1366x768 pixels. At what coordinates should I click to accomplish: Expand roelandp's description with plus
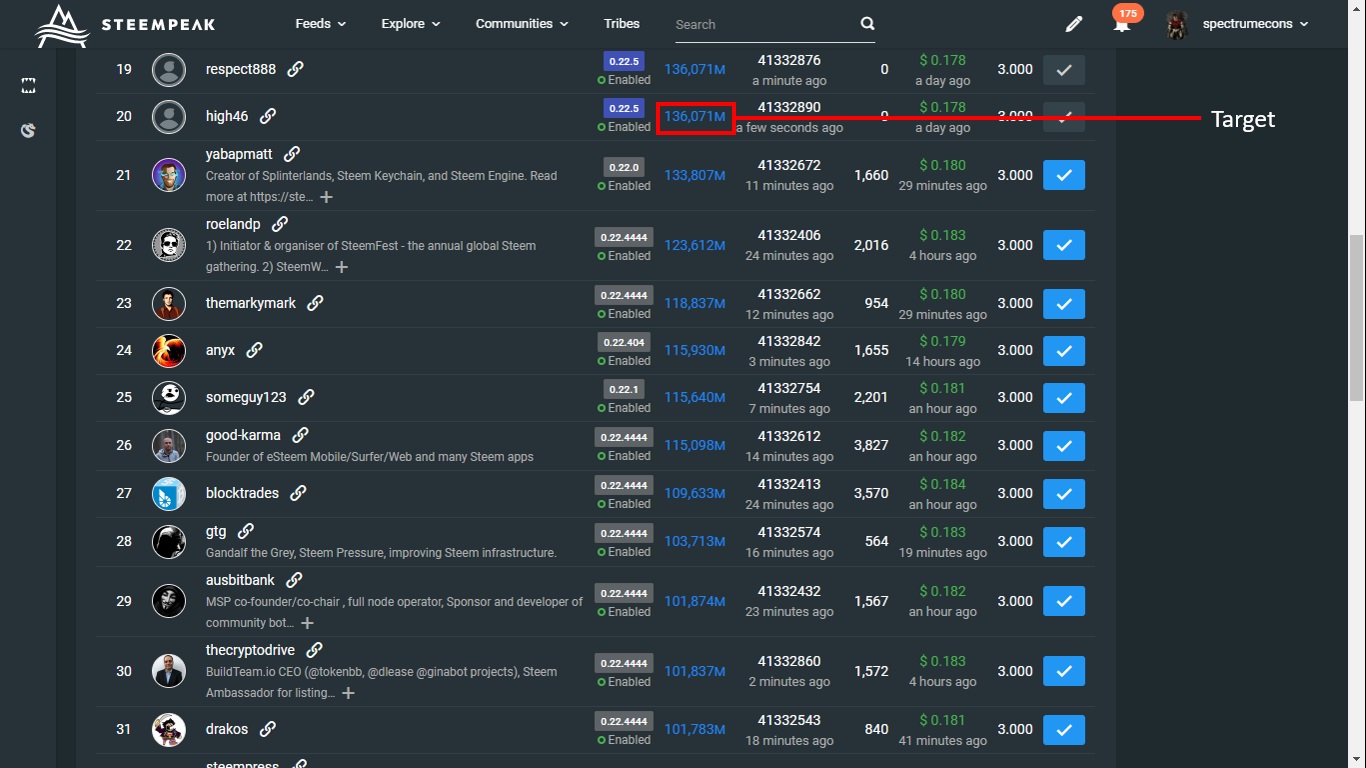pyautogui.click(x=342, y=267)
